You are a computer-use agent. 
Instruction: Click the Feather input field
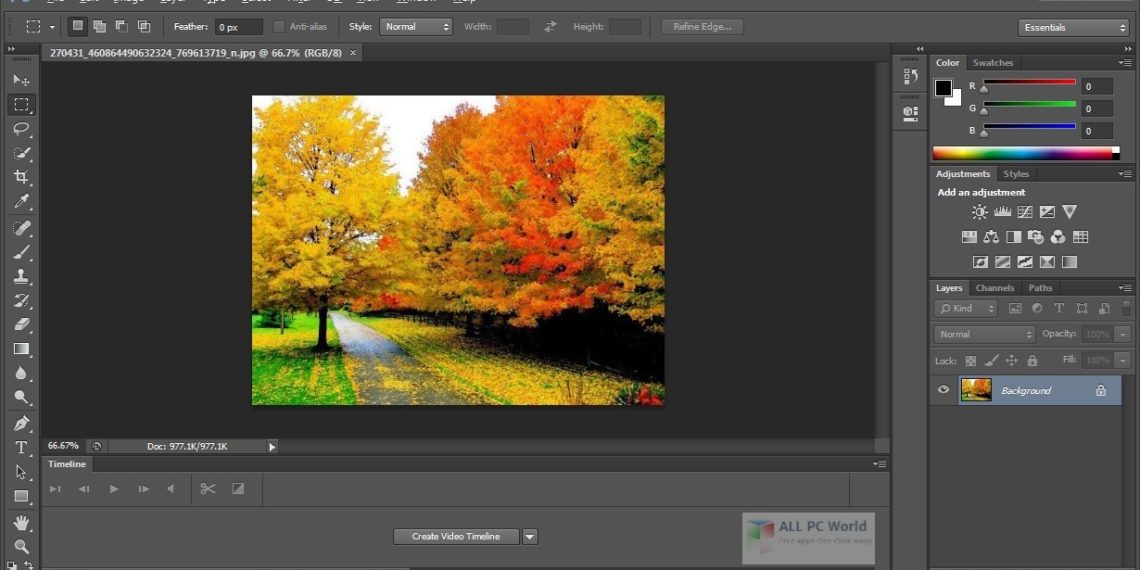(238, 27)
